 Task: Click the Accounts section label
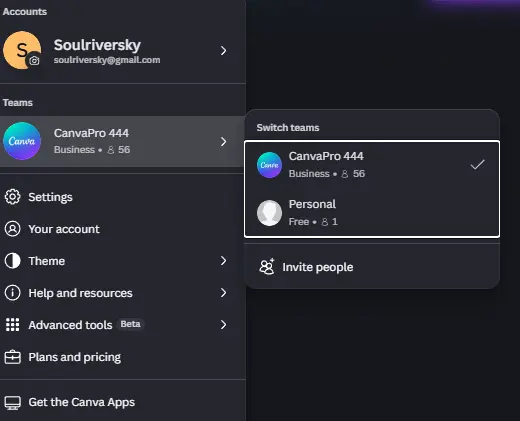pos(25,12)
